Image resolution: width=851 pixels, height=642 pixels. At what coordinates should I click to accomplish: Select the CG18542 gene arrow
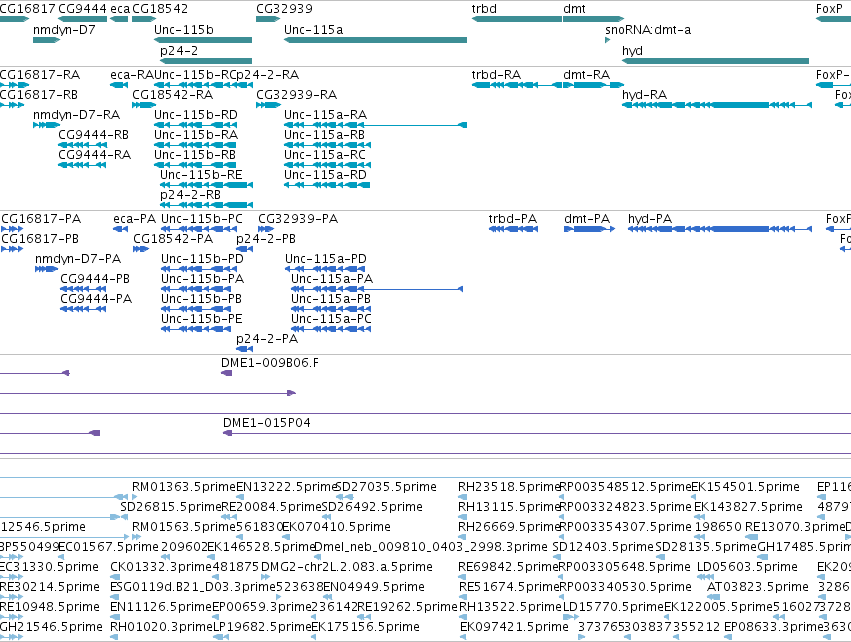144,19
